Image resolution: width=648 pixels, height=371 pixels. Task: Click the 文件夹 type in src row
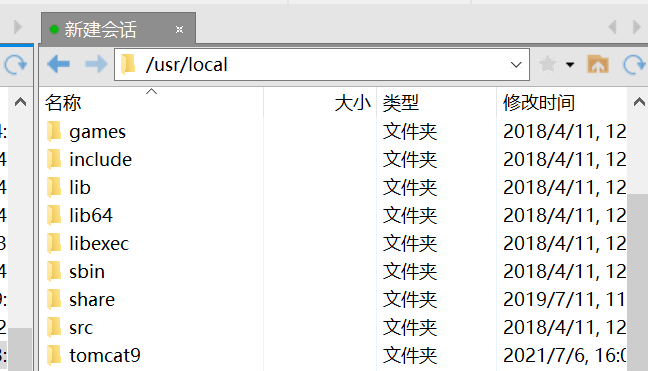tap(410, 328)
